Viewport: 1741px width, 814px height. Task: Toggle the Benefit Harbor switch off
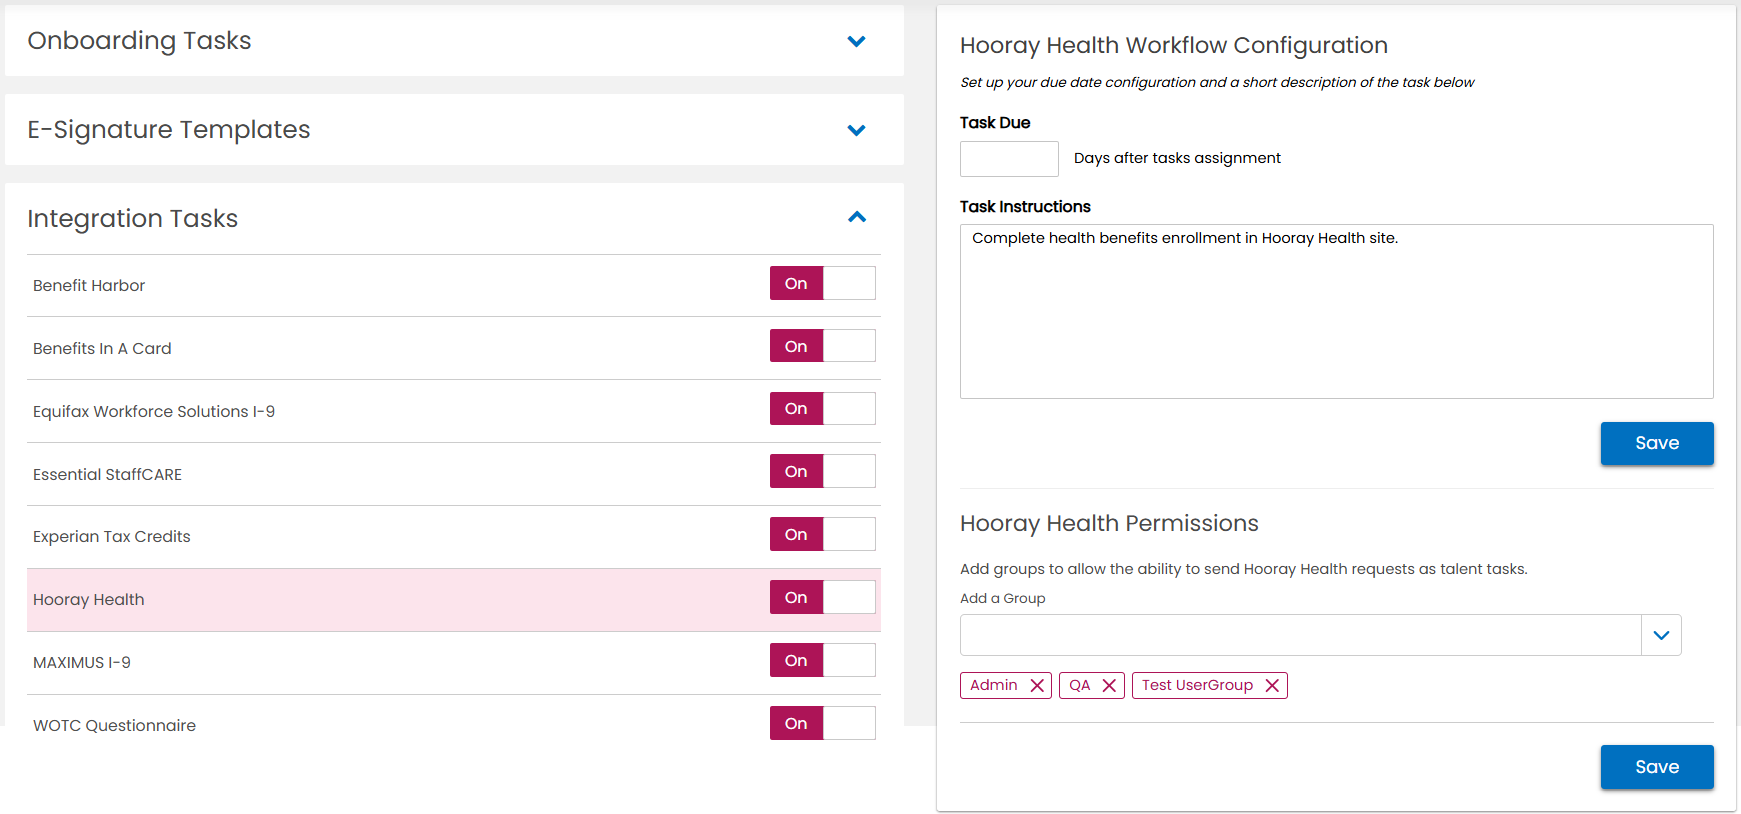(822, 283)
